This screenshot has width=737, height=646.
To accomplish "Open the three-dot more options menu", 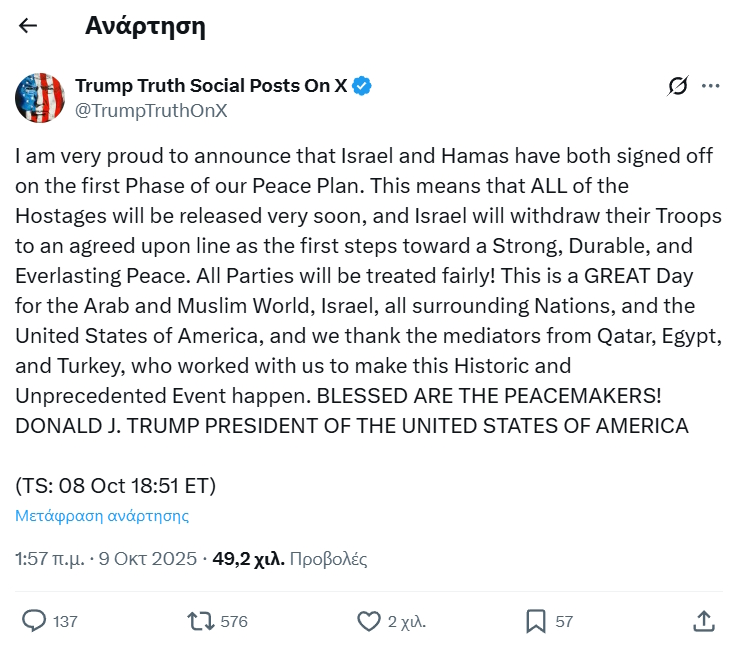I will click(x=711, y=86).
